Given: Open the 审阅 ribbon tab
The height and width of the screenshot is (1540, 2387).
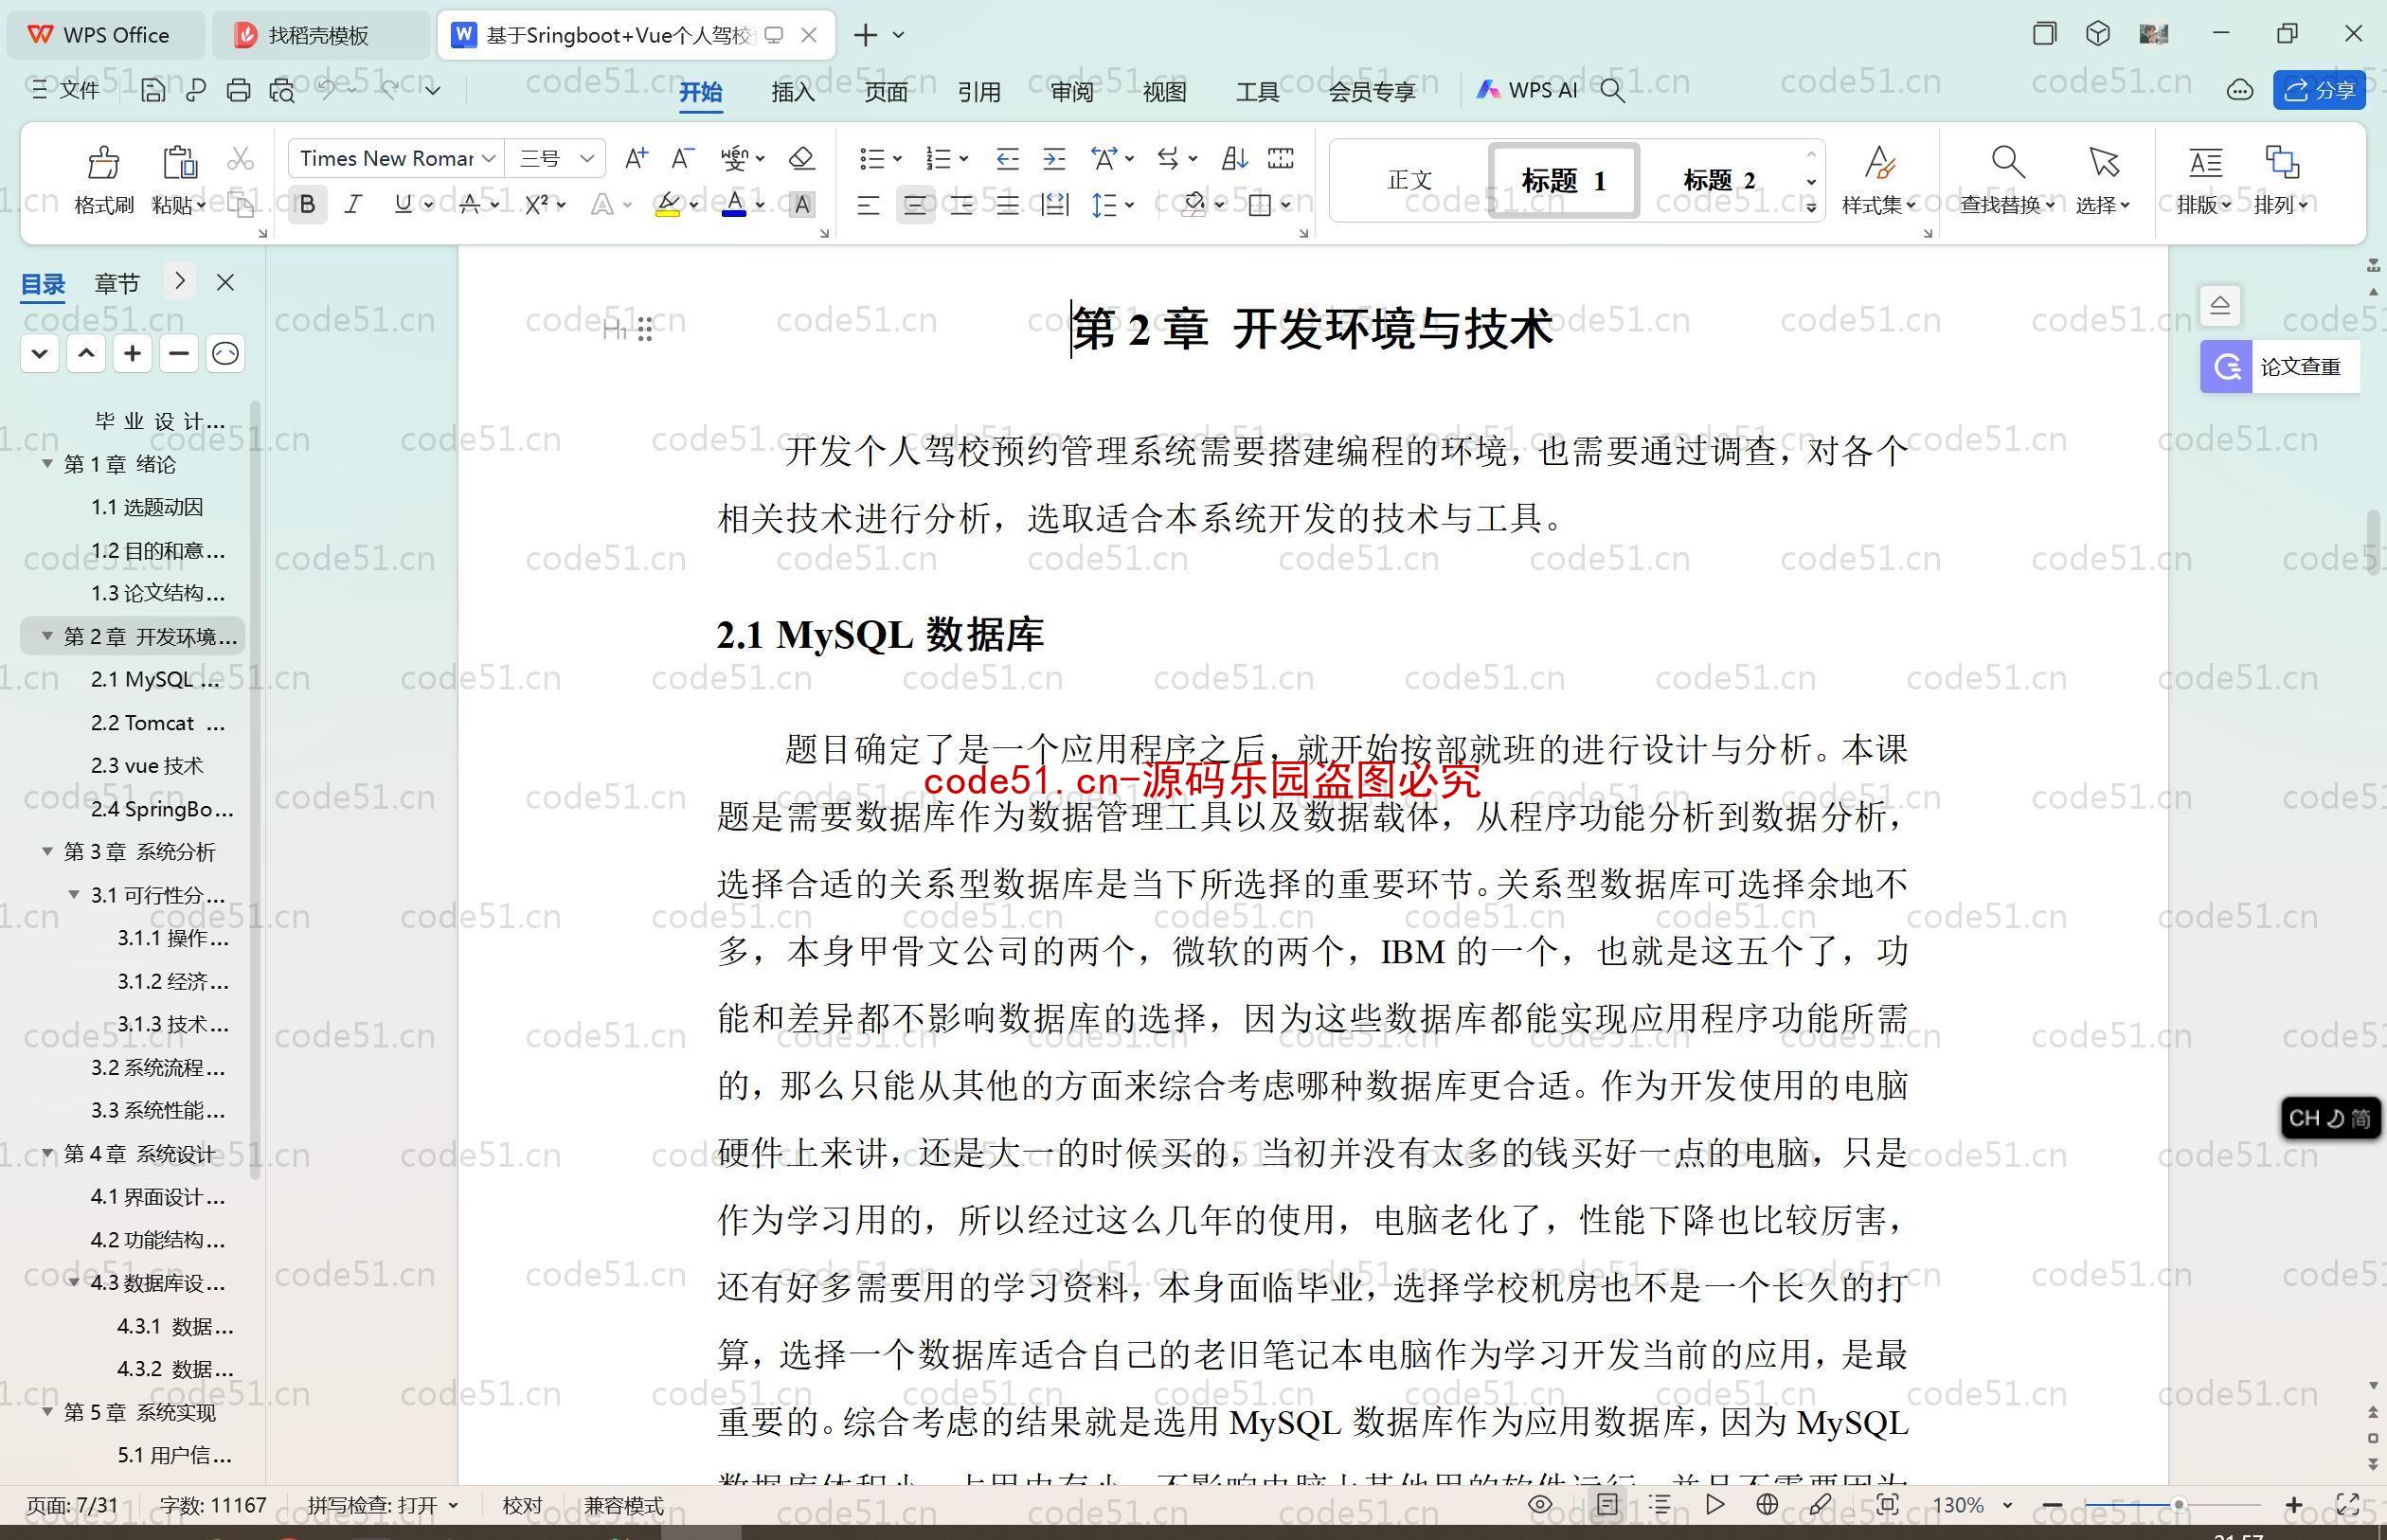Looking at the screenshot, I should tap(1071, 94).
